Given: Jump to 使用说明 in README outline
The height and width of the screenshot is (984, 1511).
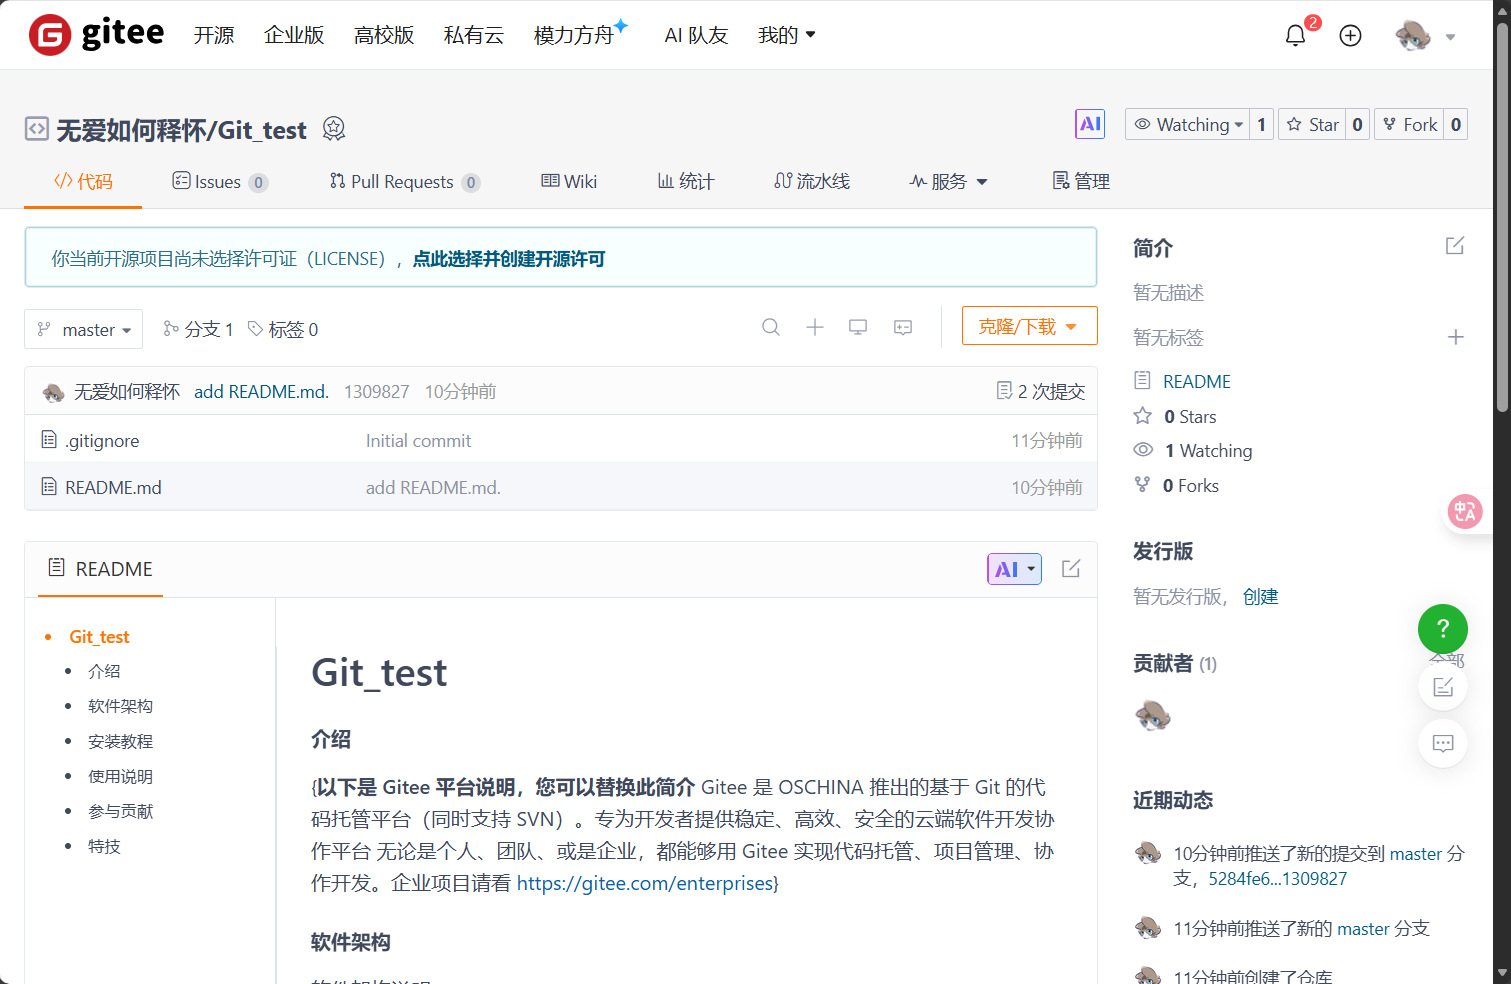Looking at the screenshot, I should (120, 776).
